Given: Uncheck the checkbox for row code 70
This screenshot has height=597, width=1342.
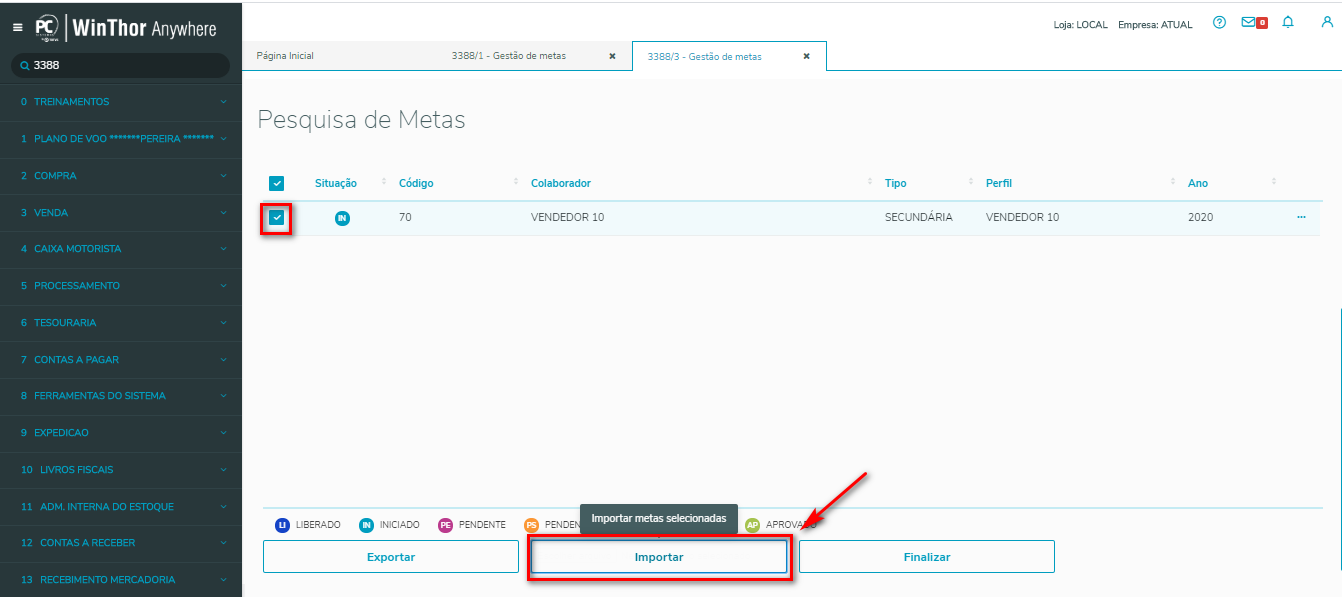Looking at the screenshot, I should tap(277, 217).
